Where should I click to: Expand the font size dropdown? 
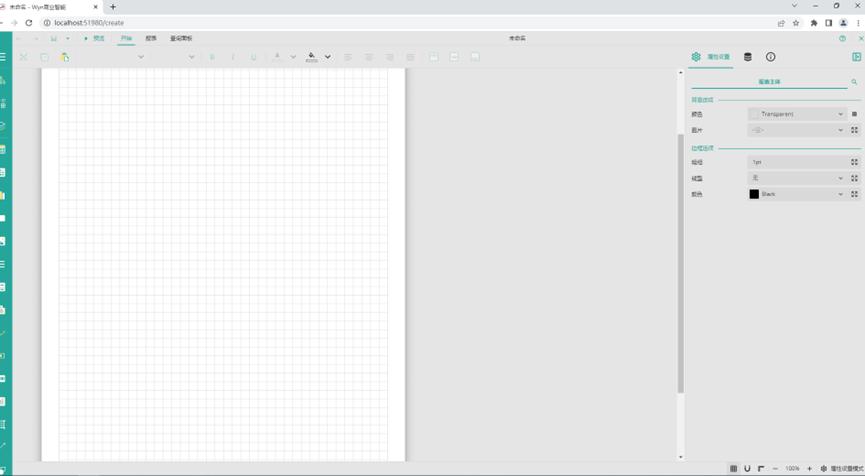[191, 57]
